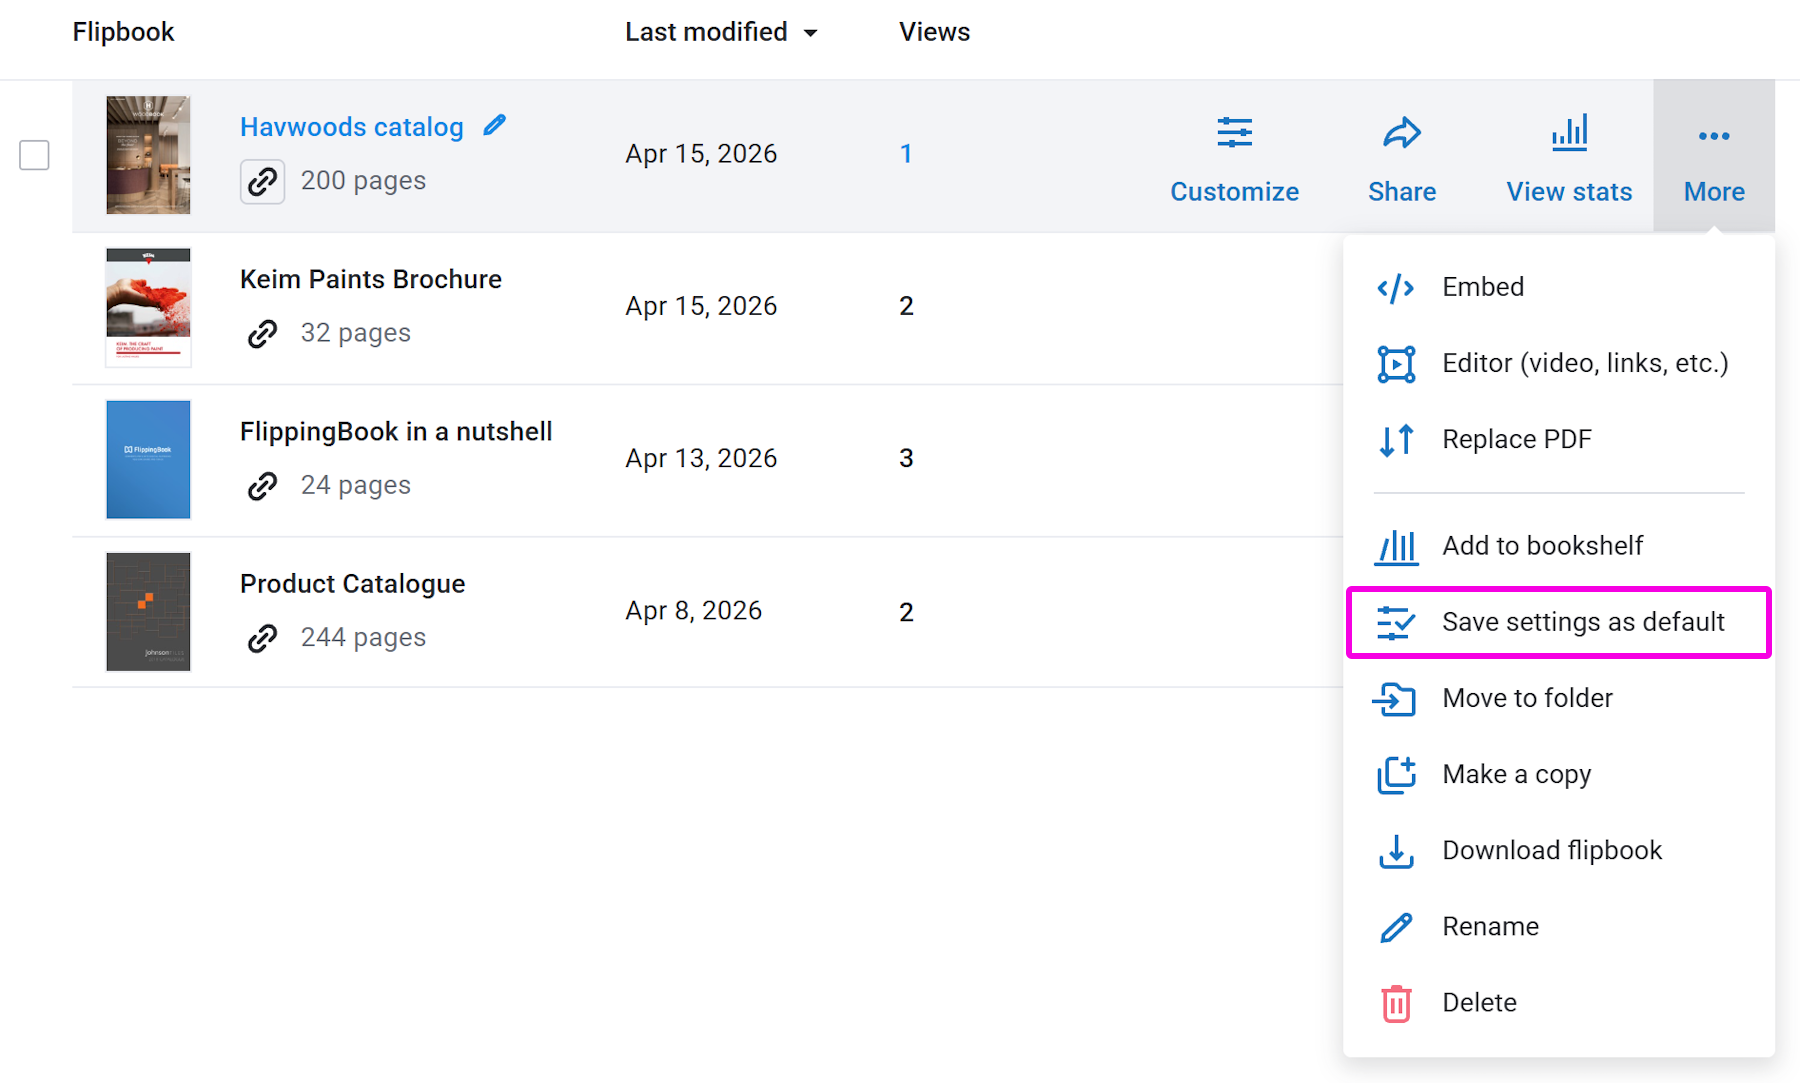This screenshot has width=1800, height=1083.
Task: Choose Embed from the menu
Action: [x=1482, y=287]
